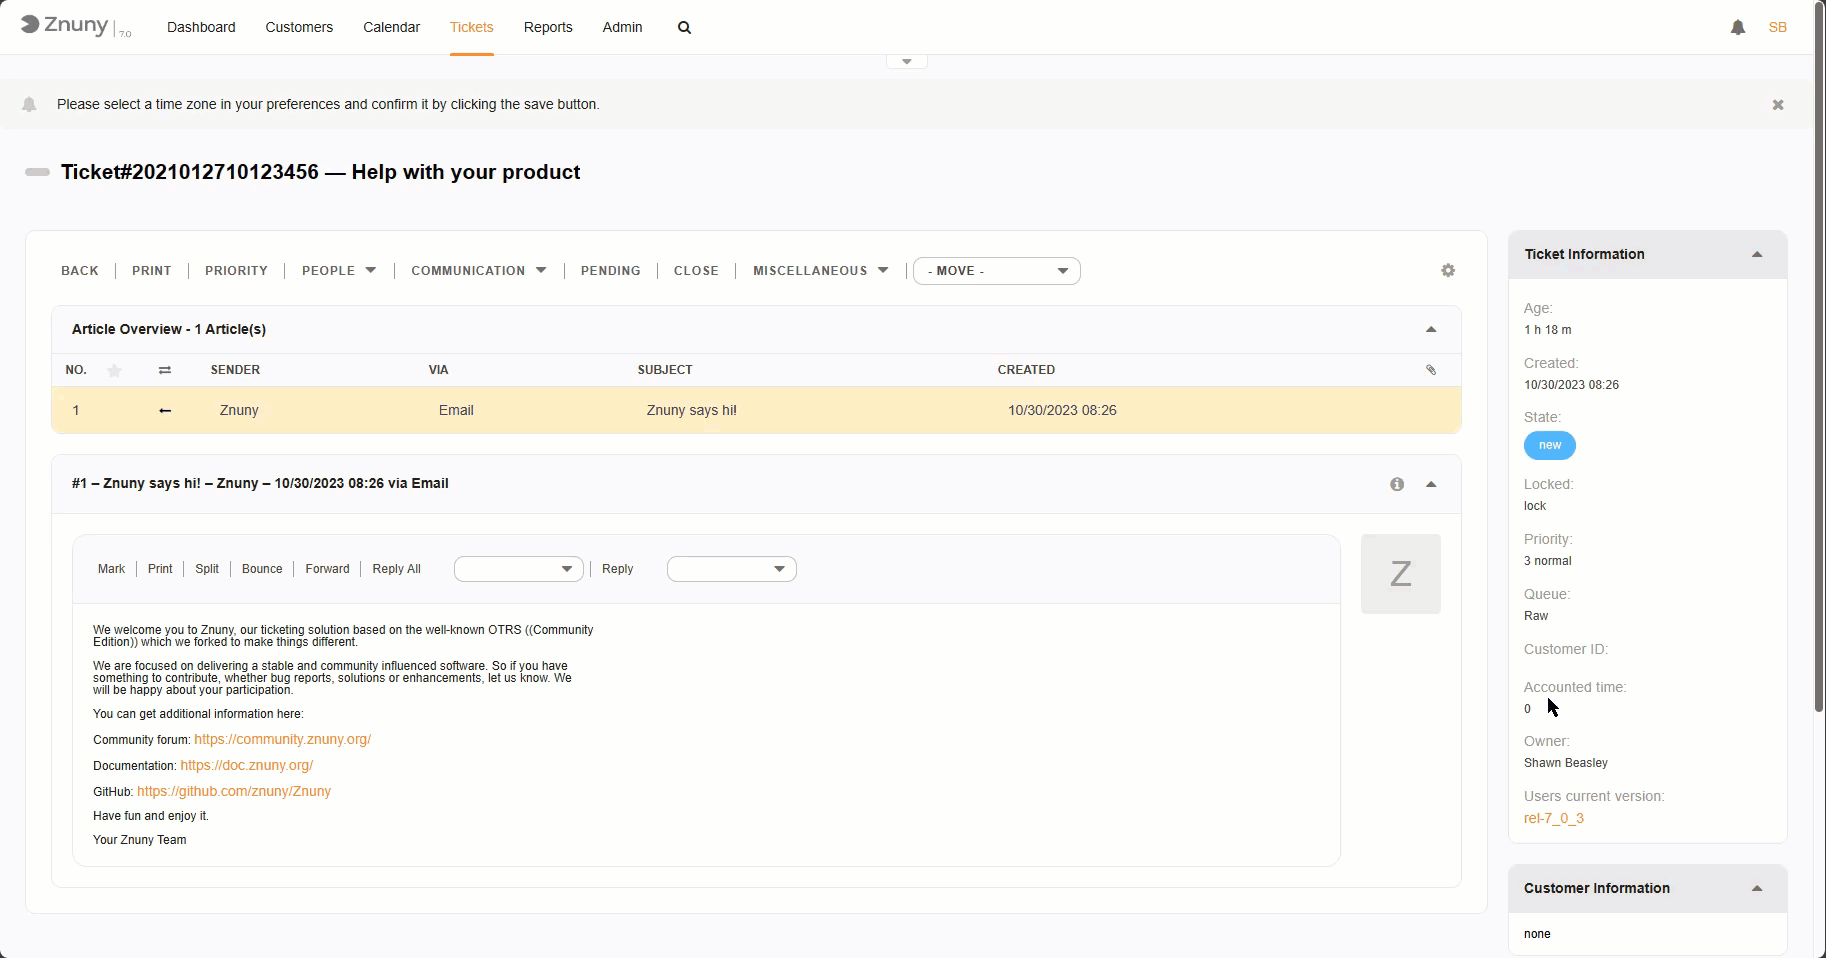The image size is (1826, 958).
Task: Click the star column header icon
Action: click(x=115, y=370)
